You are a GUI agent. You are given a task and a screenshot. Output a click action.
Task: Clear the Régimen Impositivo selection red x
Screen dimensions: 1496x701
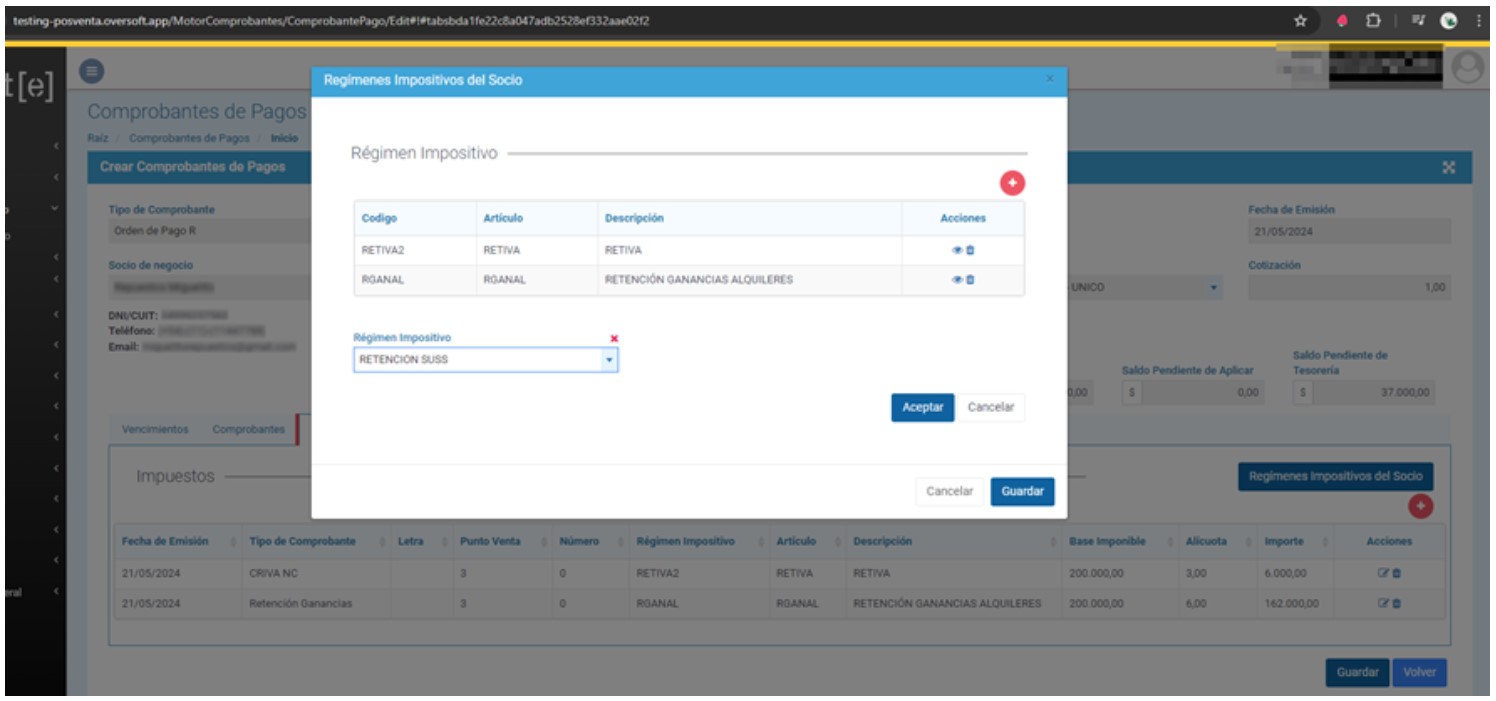click(x=614, y=339)
